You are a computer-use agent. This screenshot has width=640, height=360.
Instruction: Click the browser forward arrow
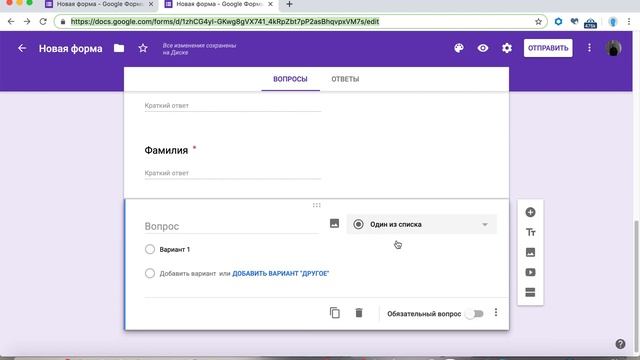pyautogui.click(x=27, y=22)
